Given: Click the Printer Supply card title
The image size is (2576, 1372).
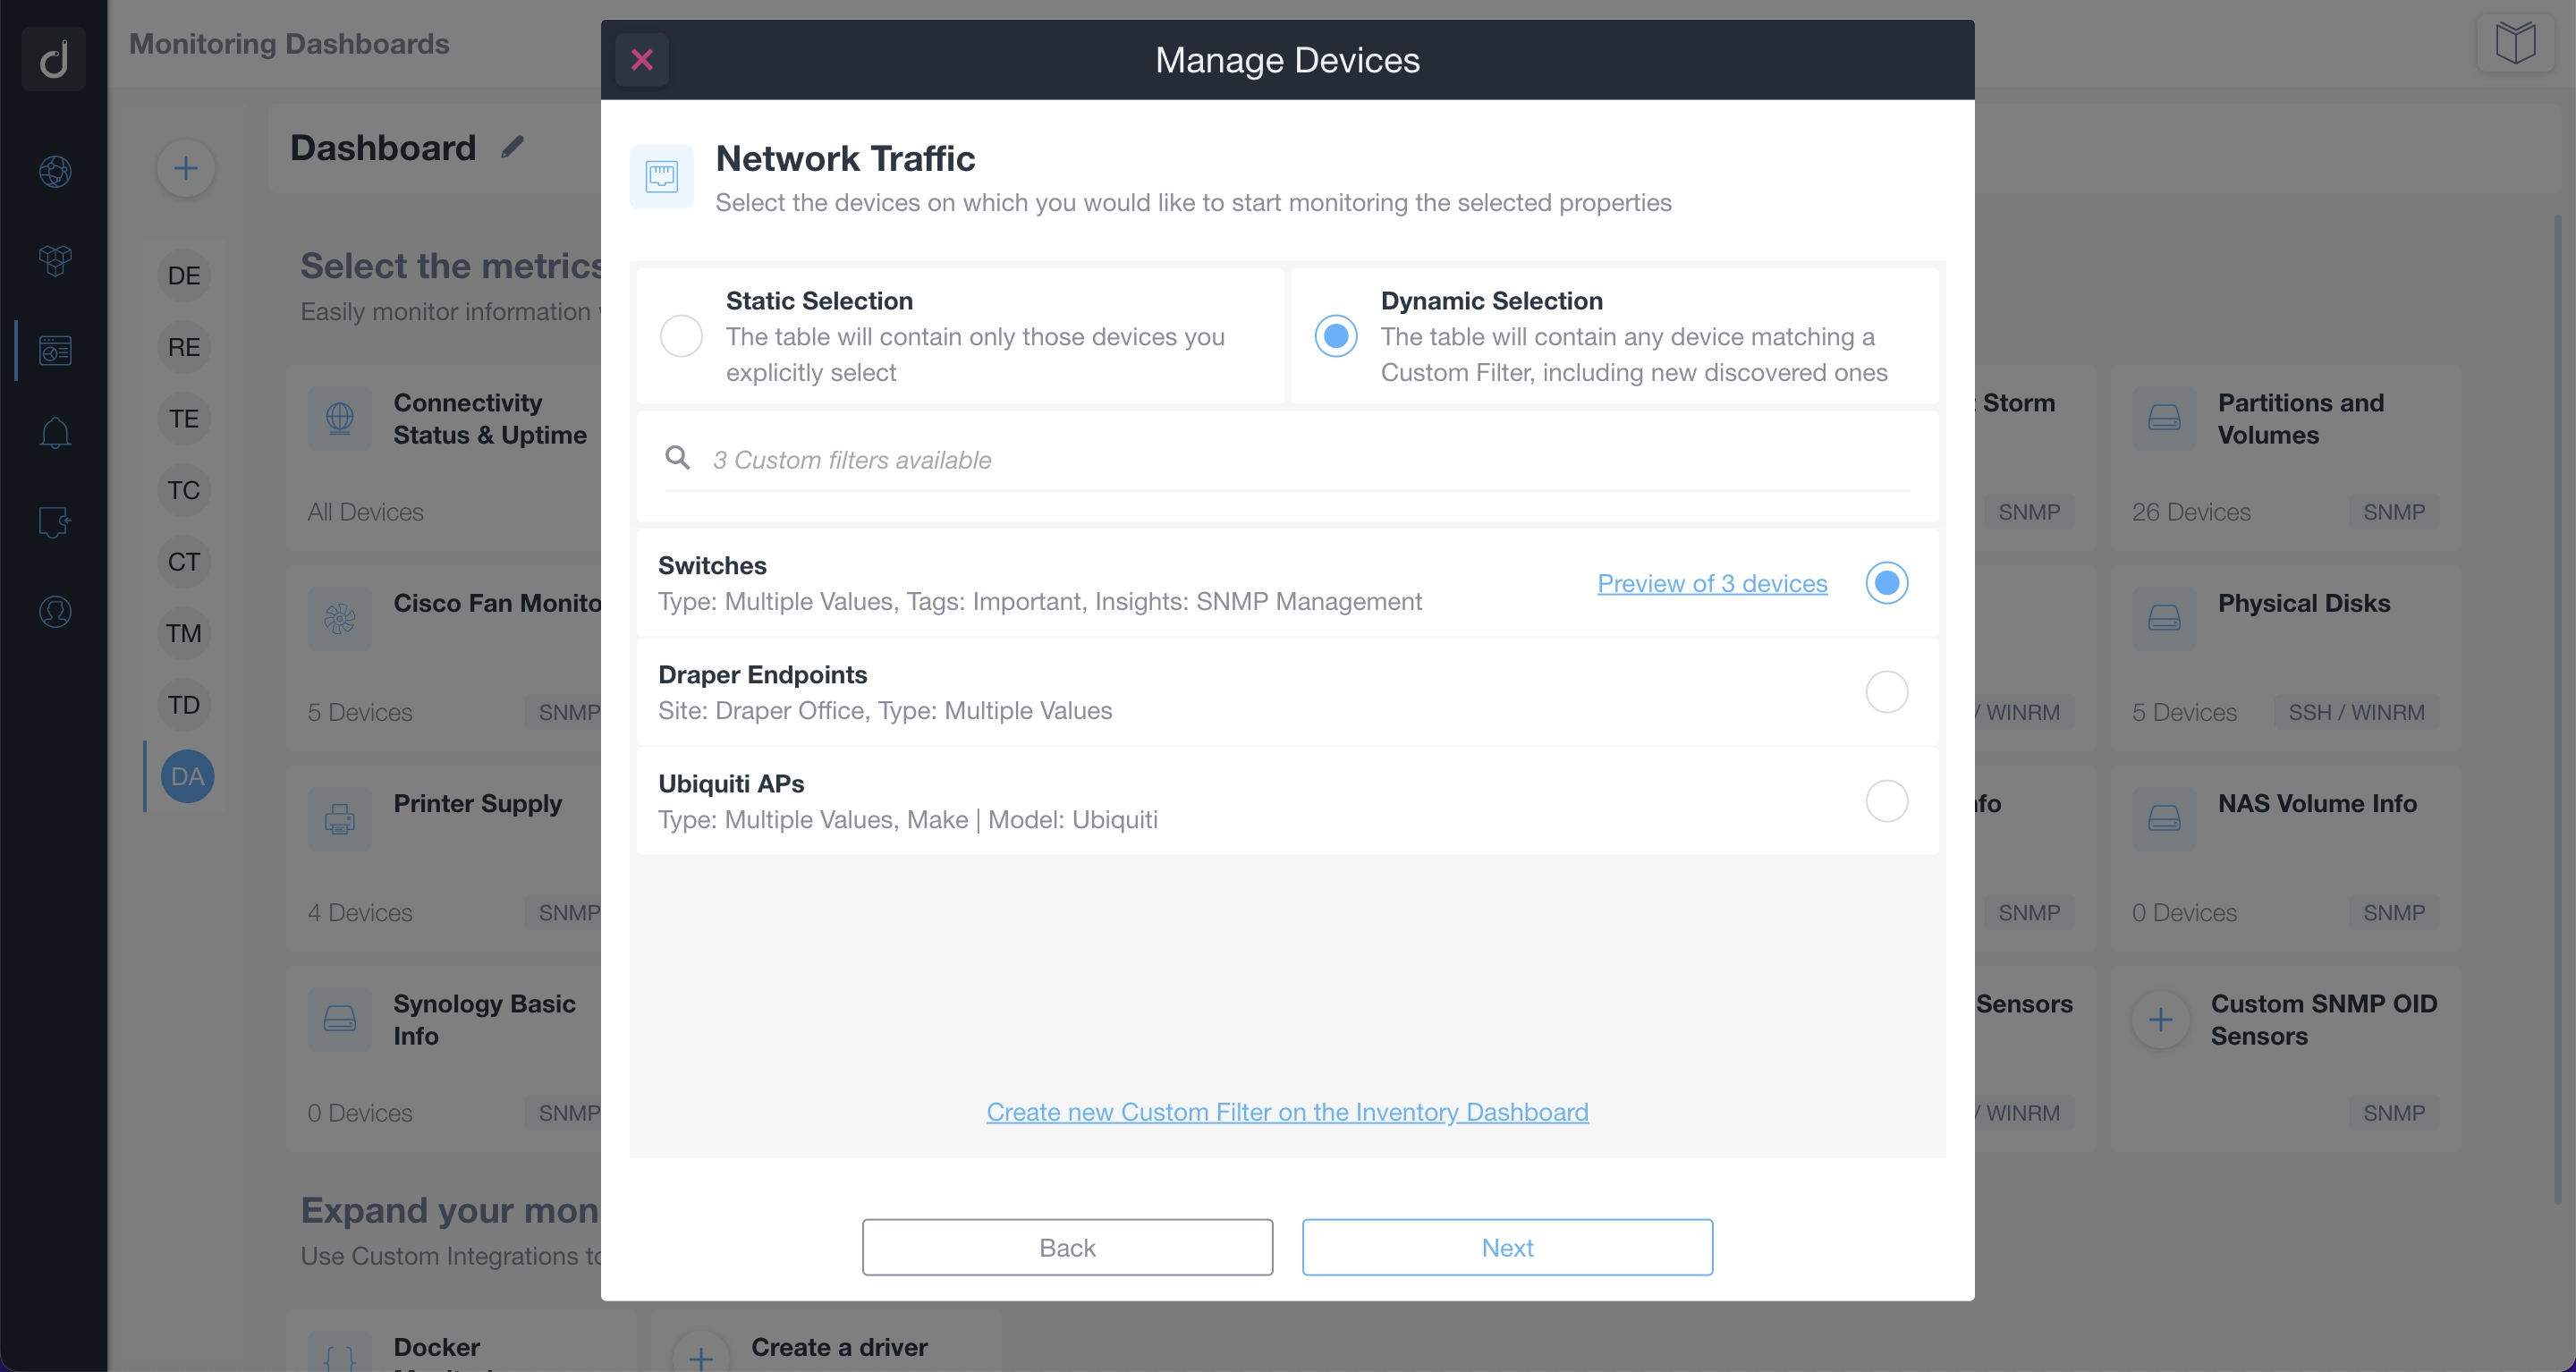Looking at the screenshot, I should [477, 803].
